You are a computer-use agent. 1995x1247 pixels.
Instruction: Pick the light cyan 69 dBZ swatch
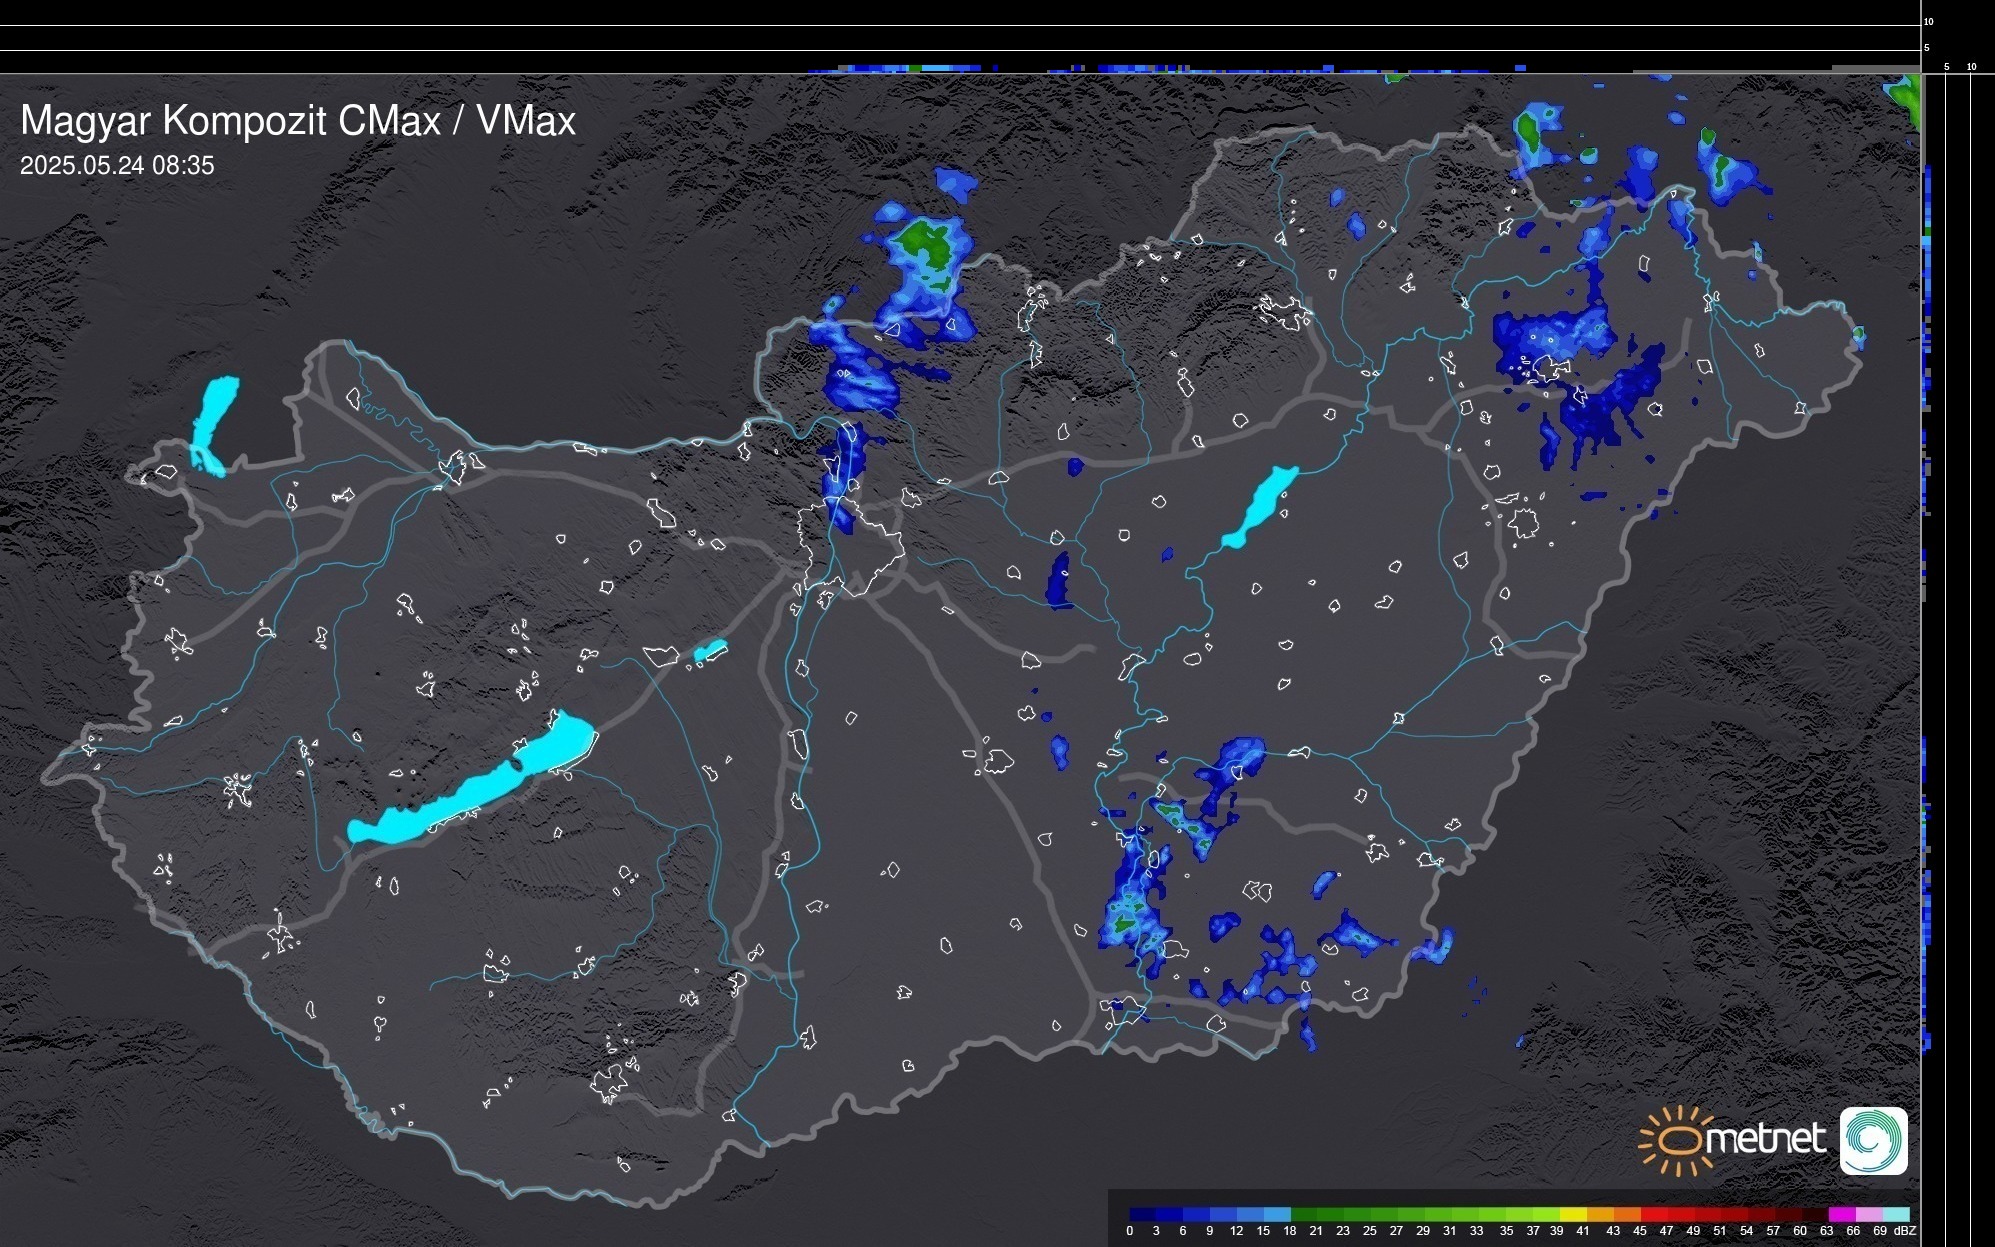click(x=1896, y=1214)
